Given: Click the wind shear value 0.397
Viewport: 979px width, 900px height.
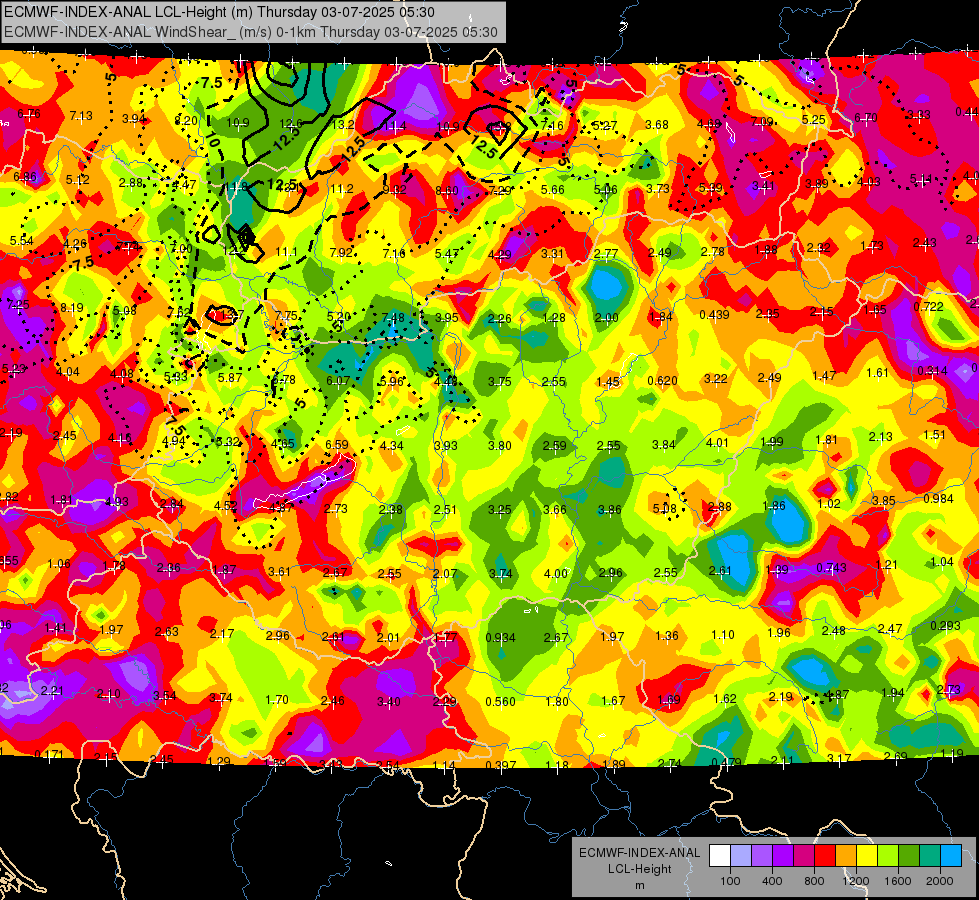Looking at the screenshot, I should (x=501, y=765).
